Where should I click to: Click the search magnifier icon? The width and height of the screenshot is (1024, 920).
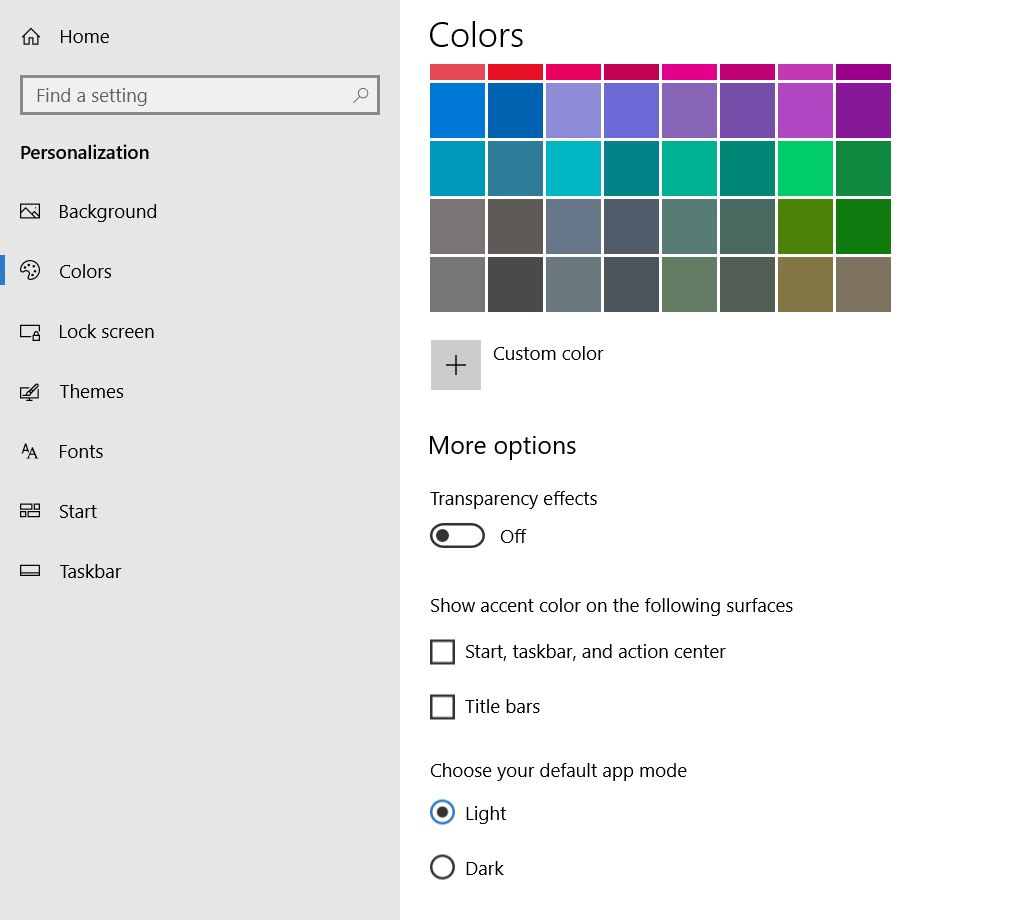tap(361, 95)
